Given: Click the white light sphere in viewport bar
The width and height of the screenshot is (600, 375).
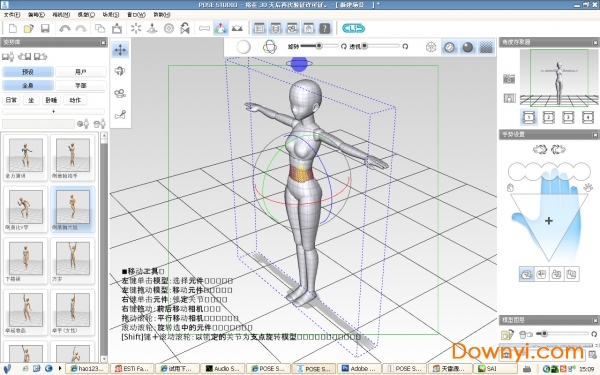Looking at the screenshot, I should coord(243,47).
